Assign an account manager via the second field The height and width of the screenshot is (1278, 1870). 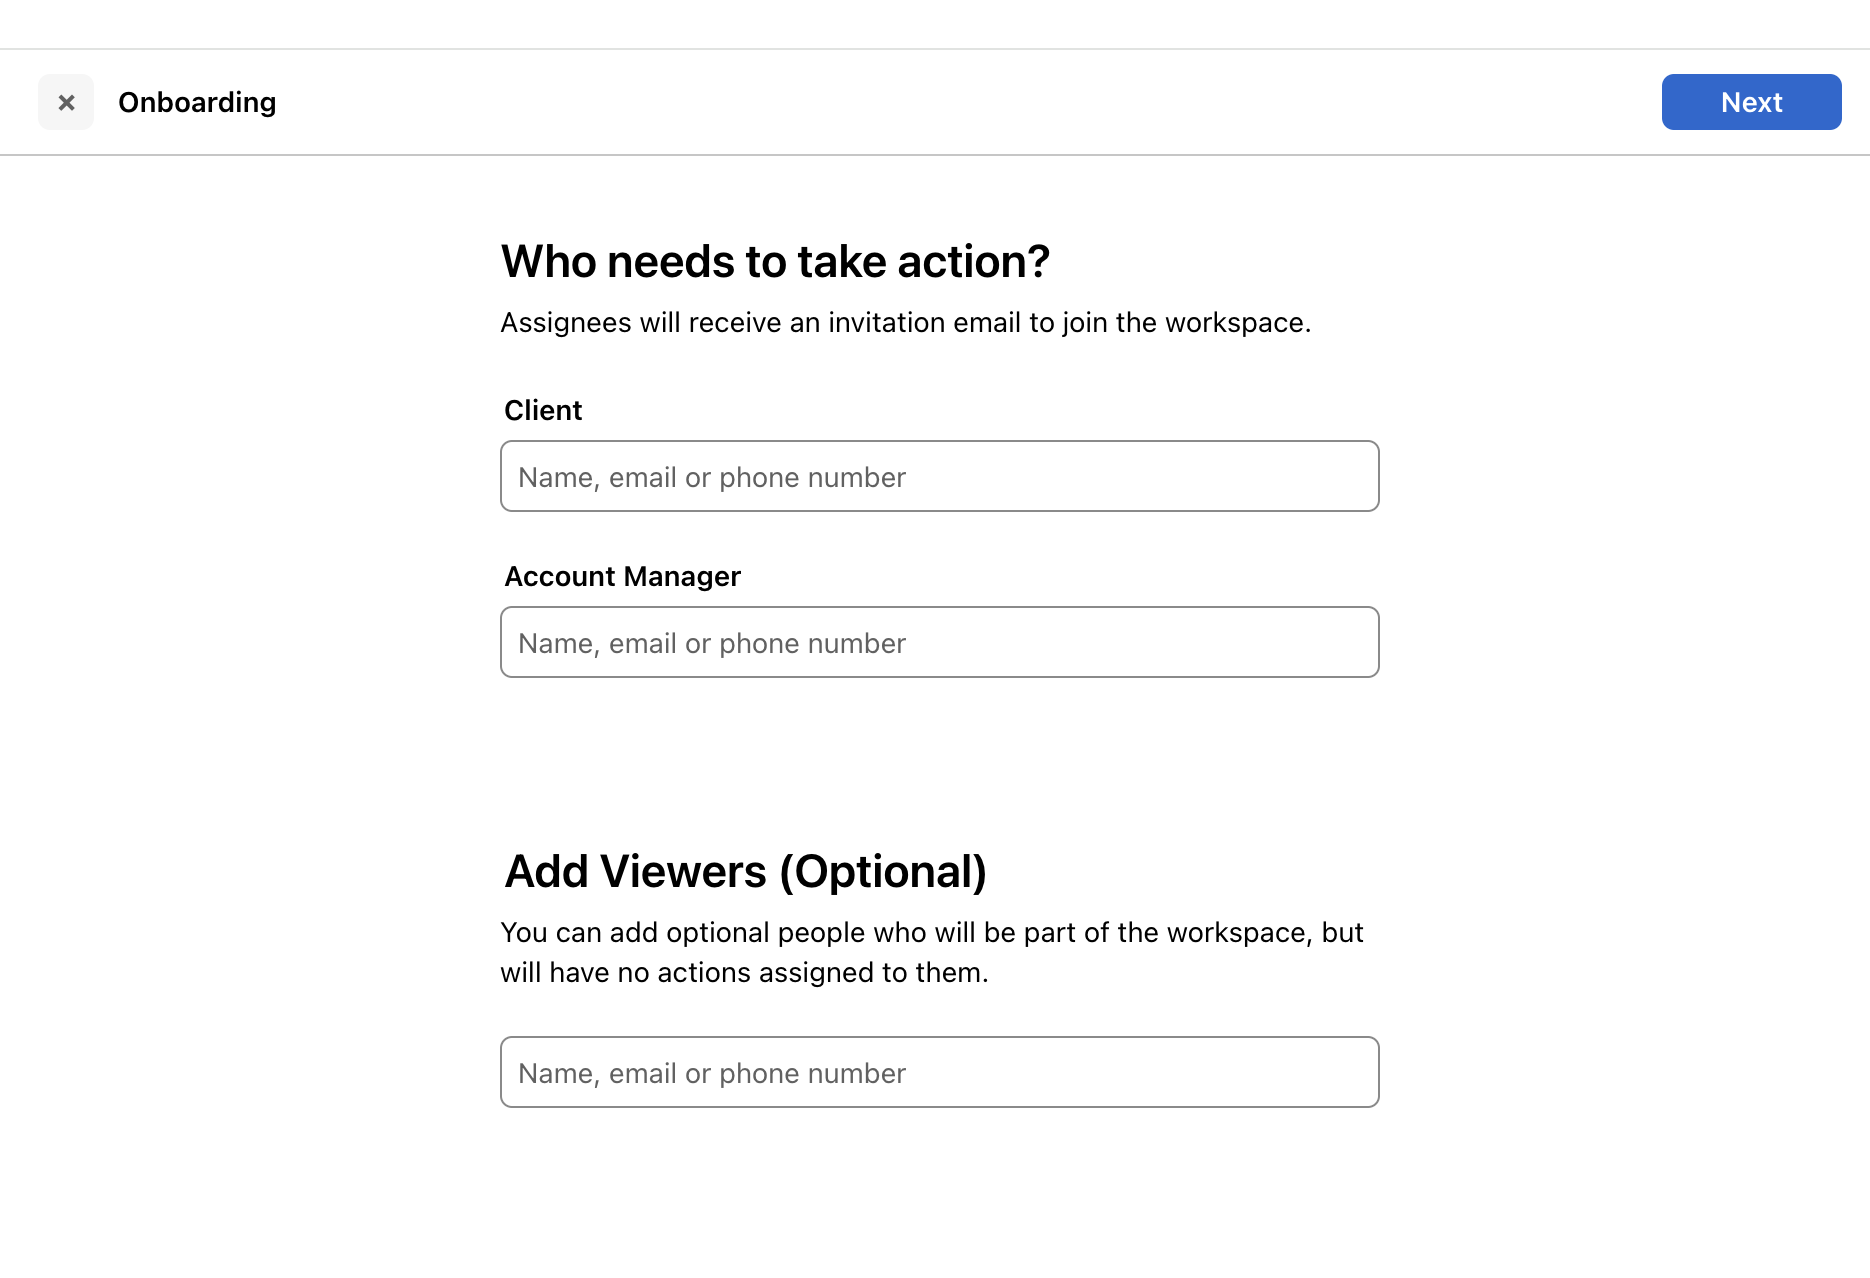point(940,642)
